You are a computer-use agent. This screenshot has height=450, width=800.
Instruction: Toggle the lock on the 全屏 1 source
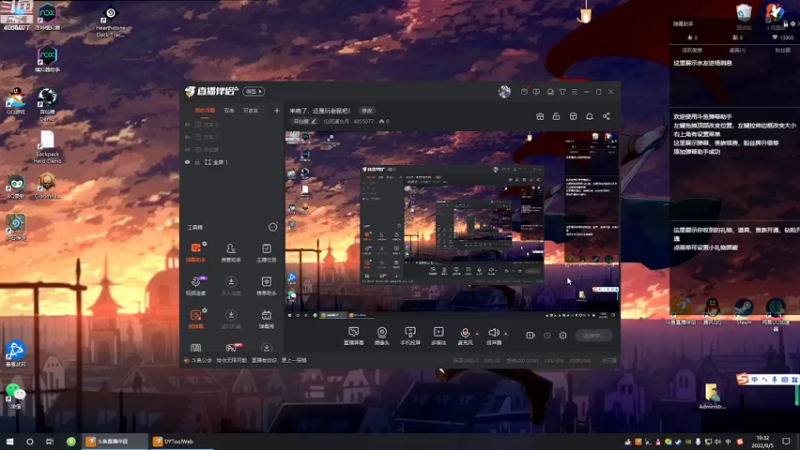(x=197, y=162)
